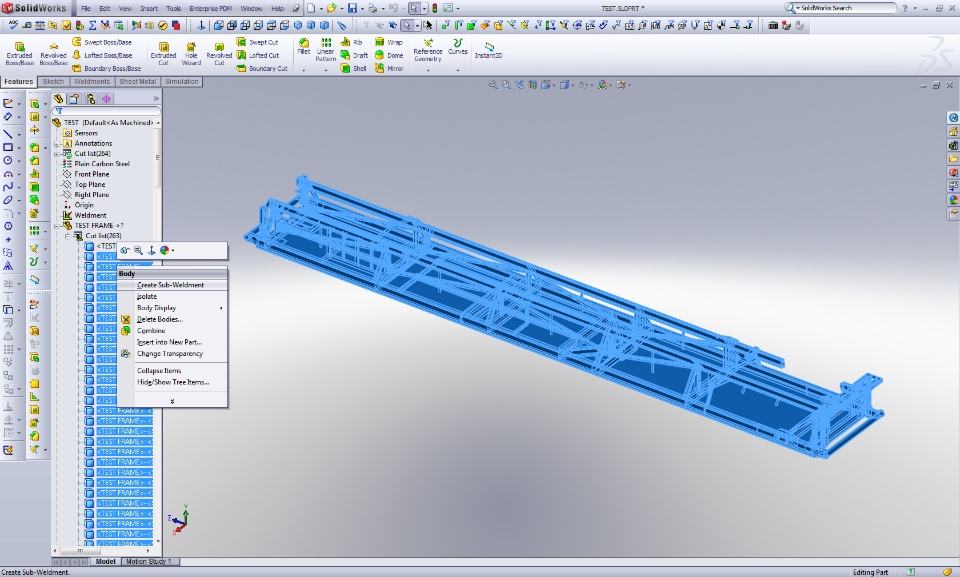
Task: Apply the Fillet tool
Action: [x=304, y=47]
